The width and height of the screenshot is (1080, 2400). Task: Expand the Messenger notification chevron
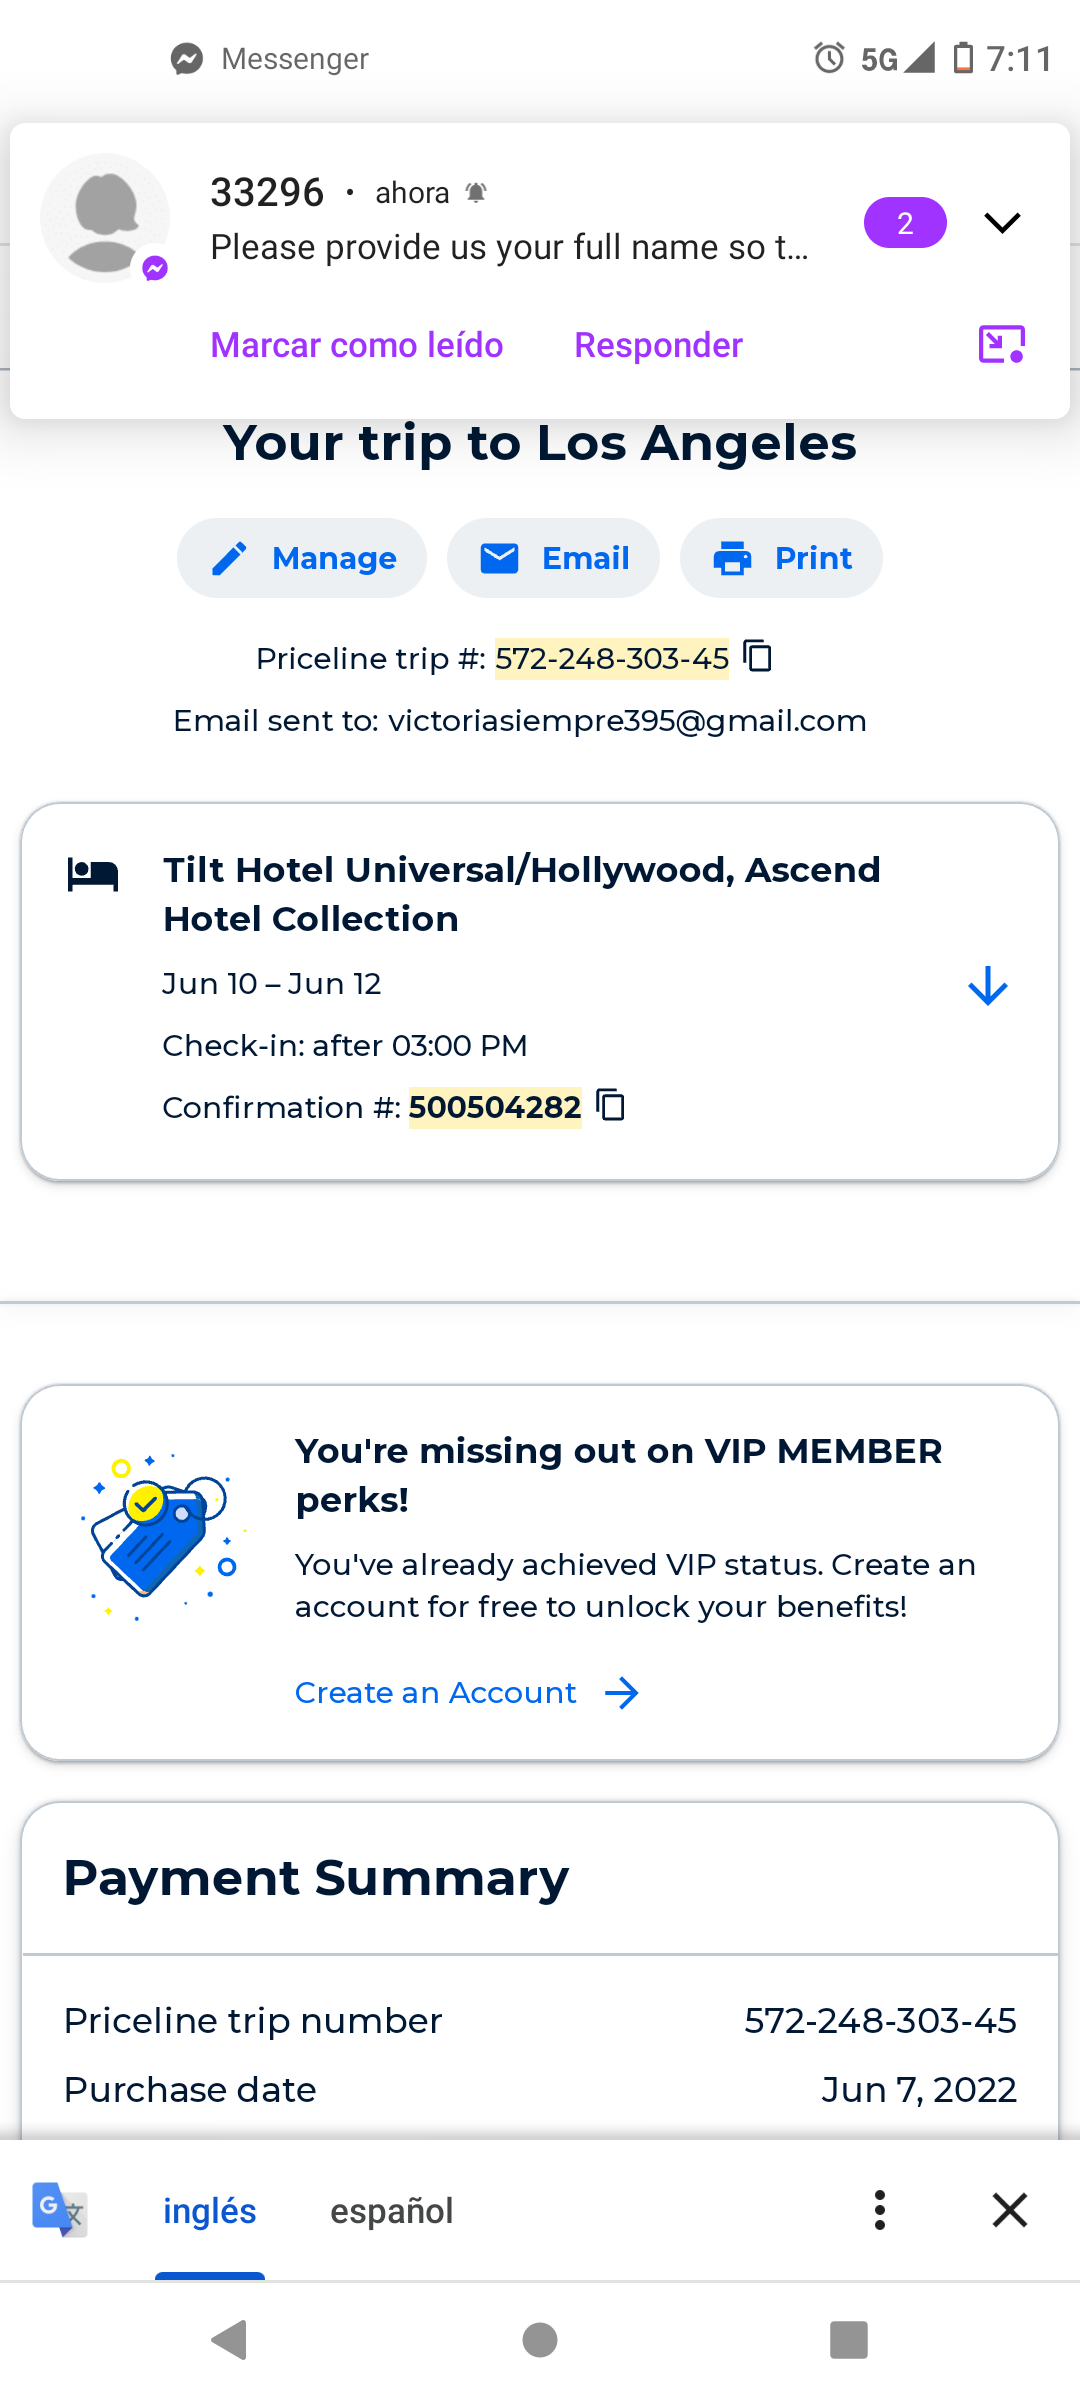tap(1002, 222)
